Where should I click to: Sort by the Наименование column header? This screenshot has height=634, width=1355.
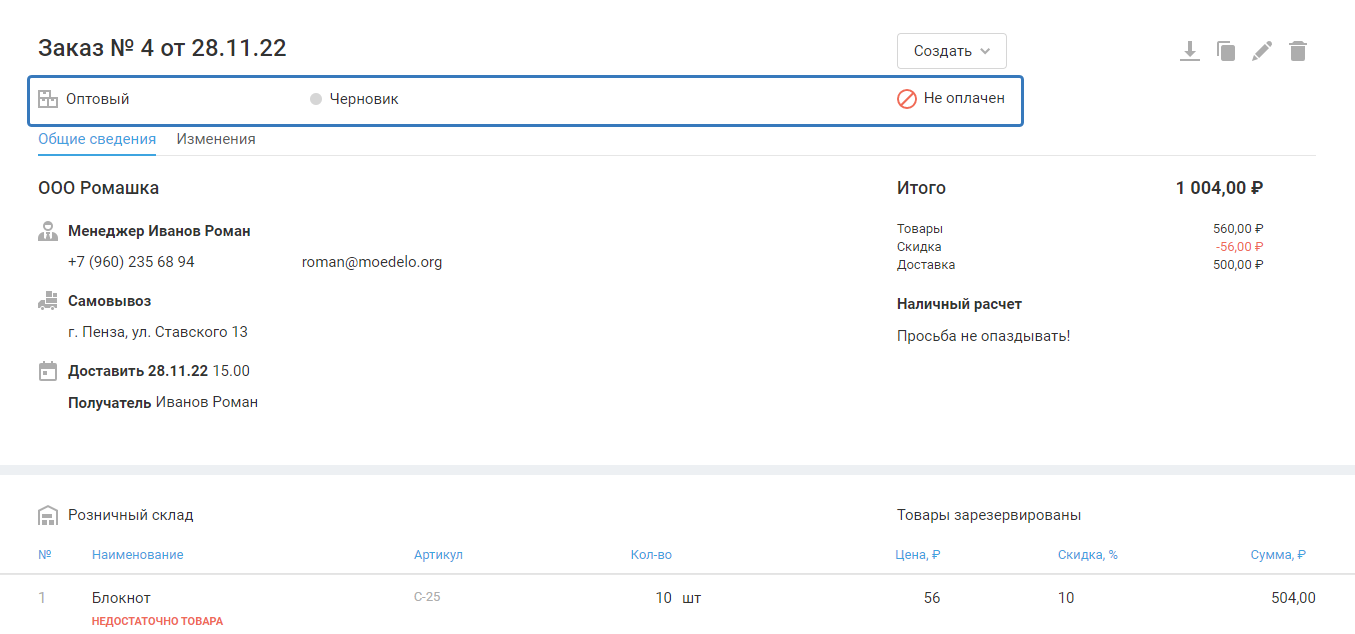(x=138, y=555)
